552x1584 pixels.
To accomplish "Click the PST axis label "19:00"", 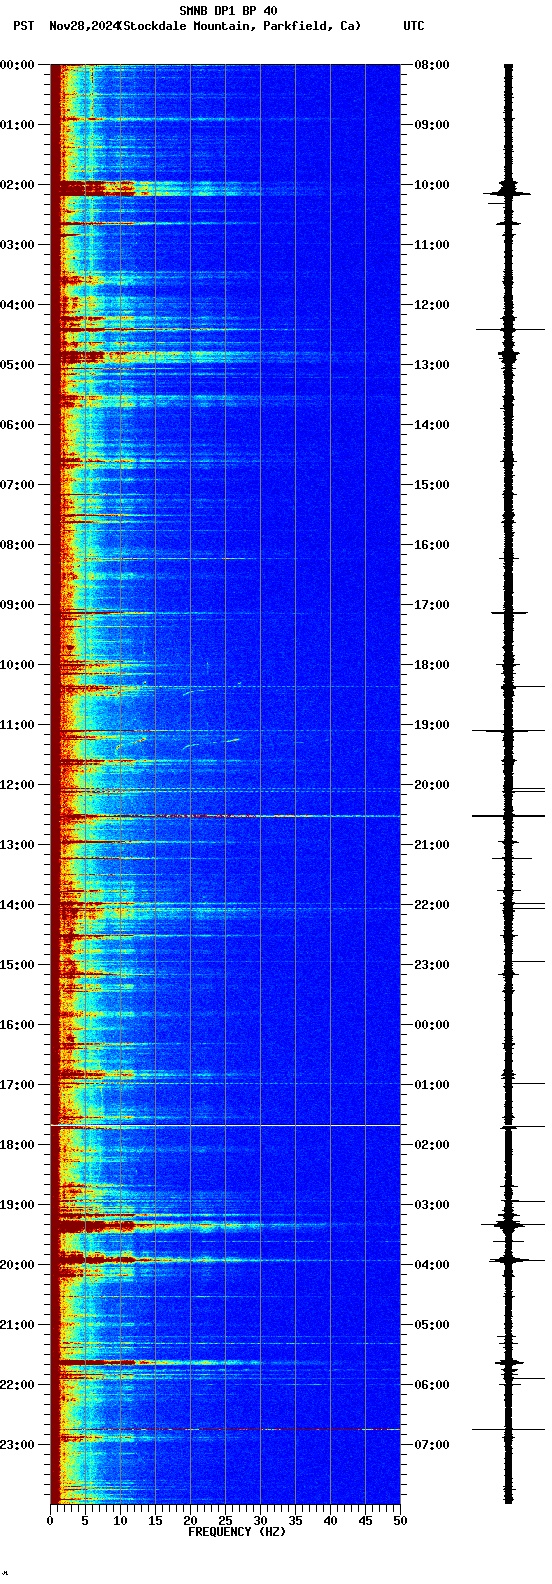I will (x=17, y=1205).
